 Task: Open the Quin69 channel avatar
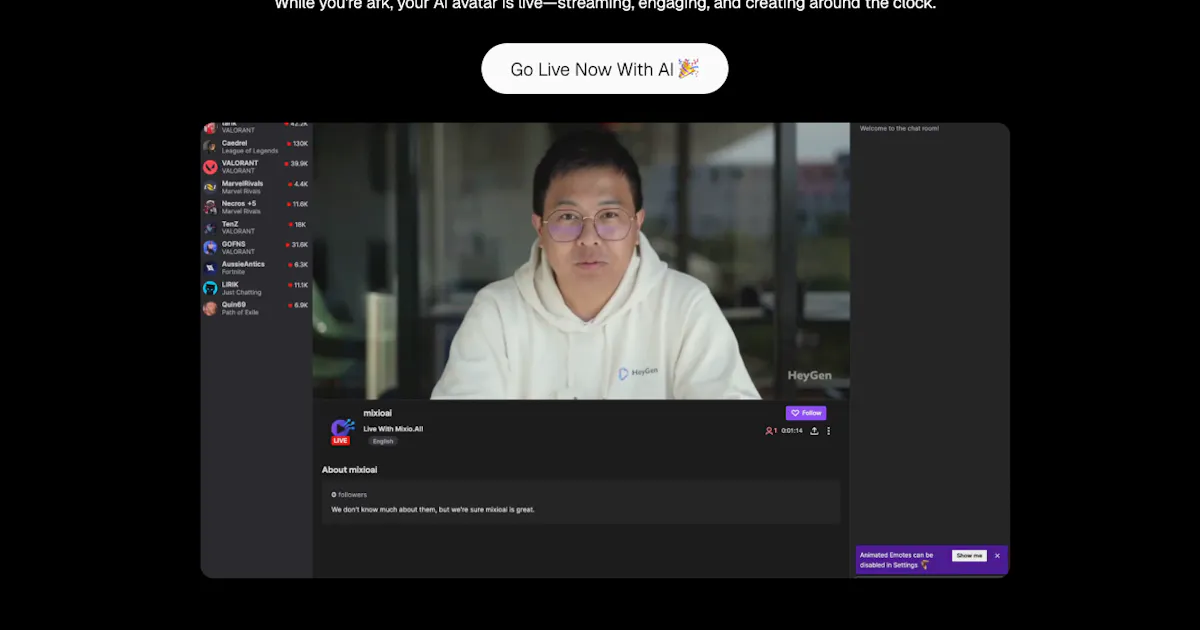210,308
